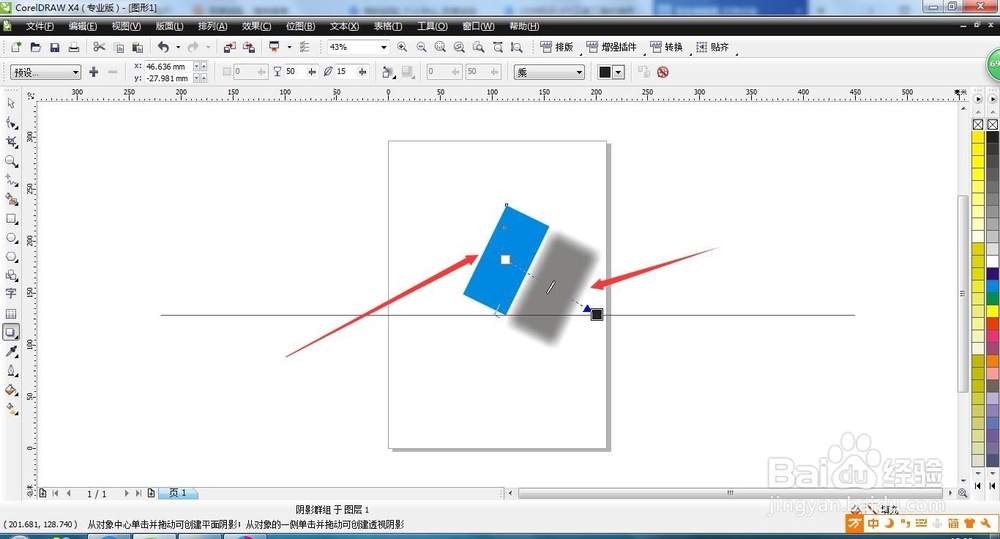Click the white shadow start handle
Screen dimensions: 1000x539
505,260
